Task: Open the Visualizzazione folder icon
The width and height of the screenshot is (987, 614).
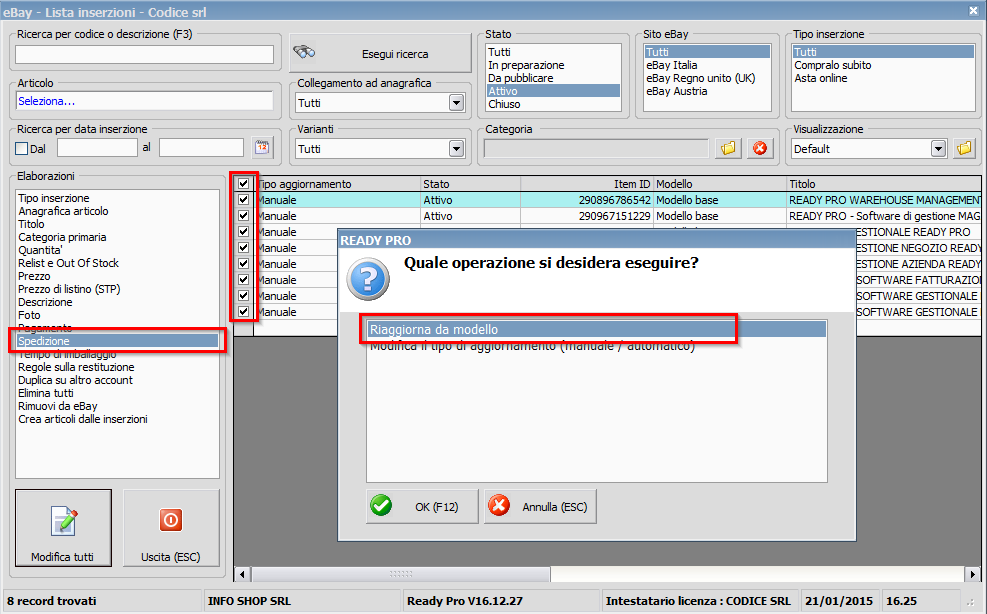Action: (x=964, y=149)
